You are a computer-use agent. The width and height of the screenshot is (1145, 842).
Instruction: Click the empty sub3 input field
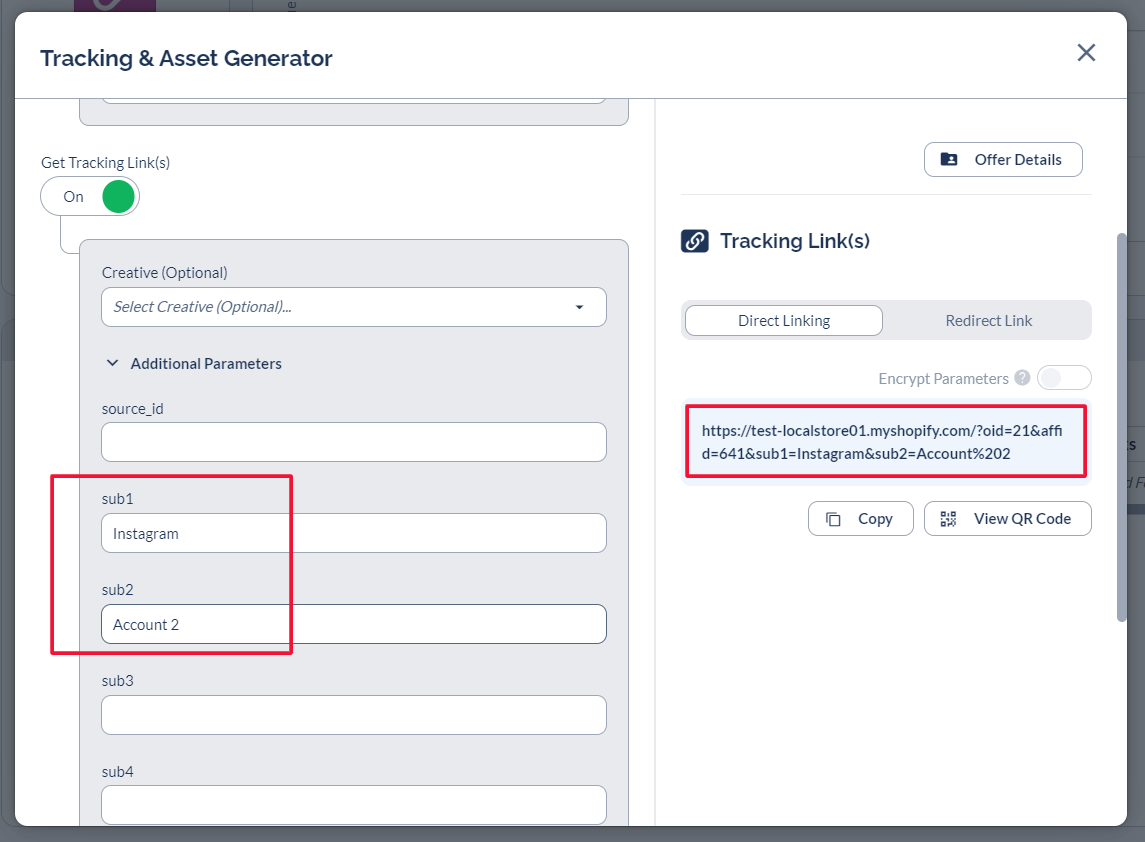click(353, 715)
